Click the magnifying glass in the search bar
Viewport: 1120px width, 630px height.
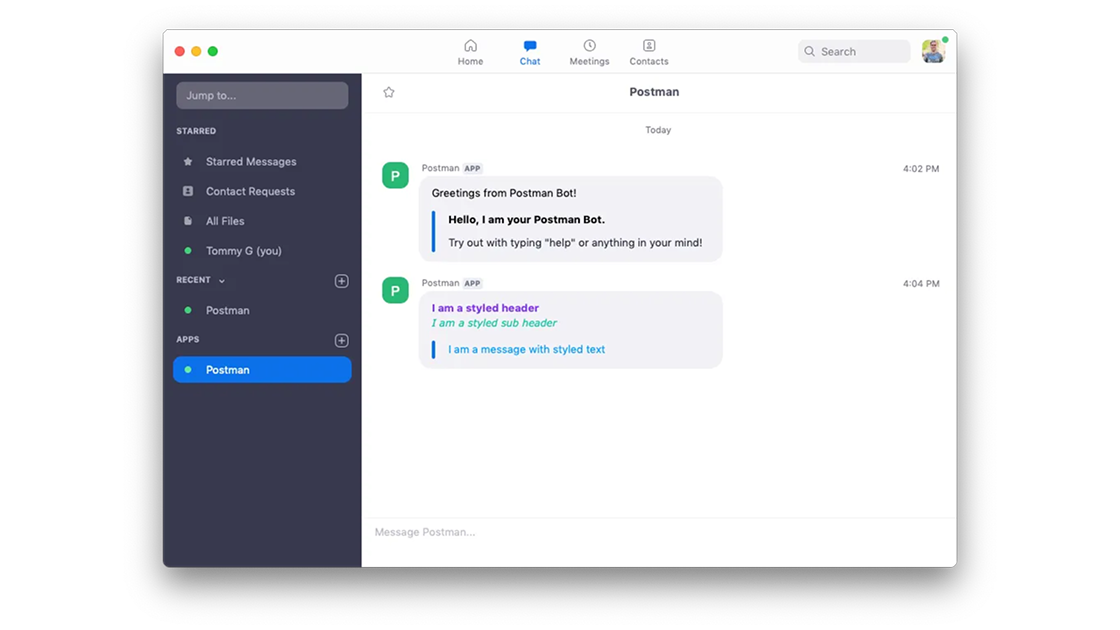tap(810, 51)
